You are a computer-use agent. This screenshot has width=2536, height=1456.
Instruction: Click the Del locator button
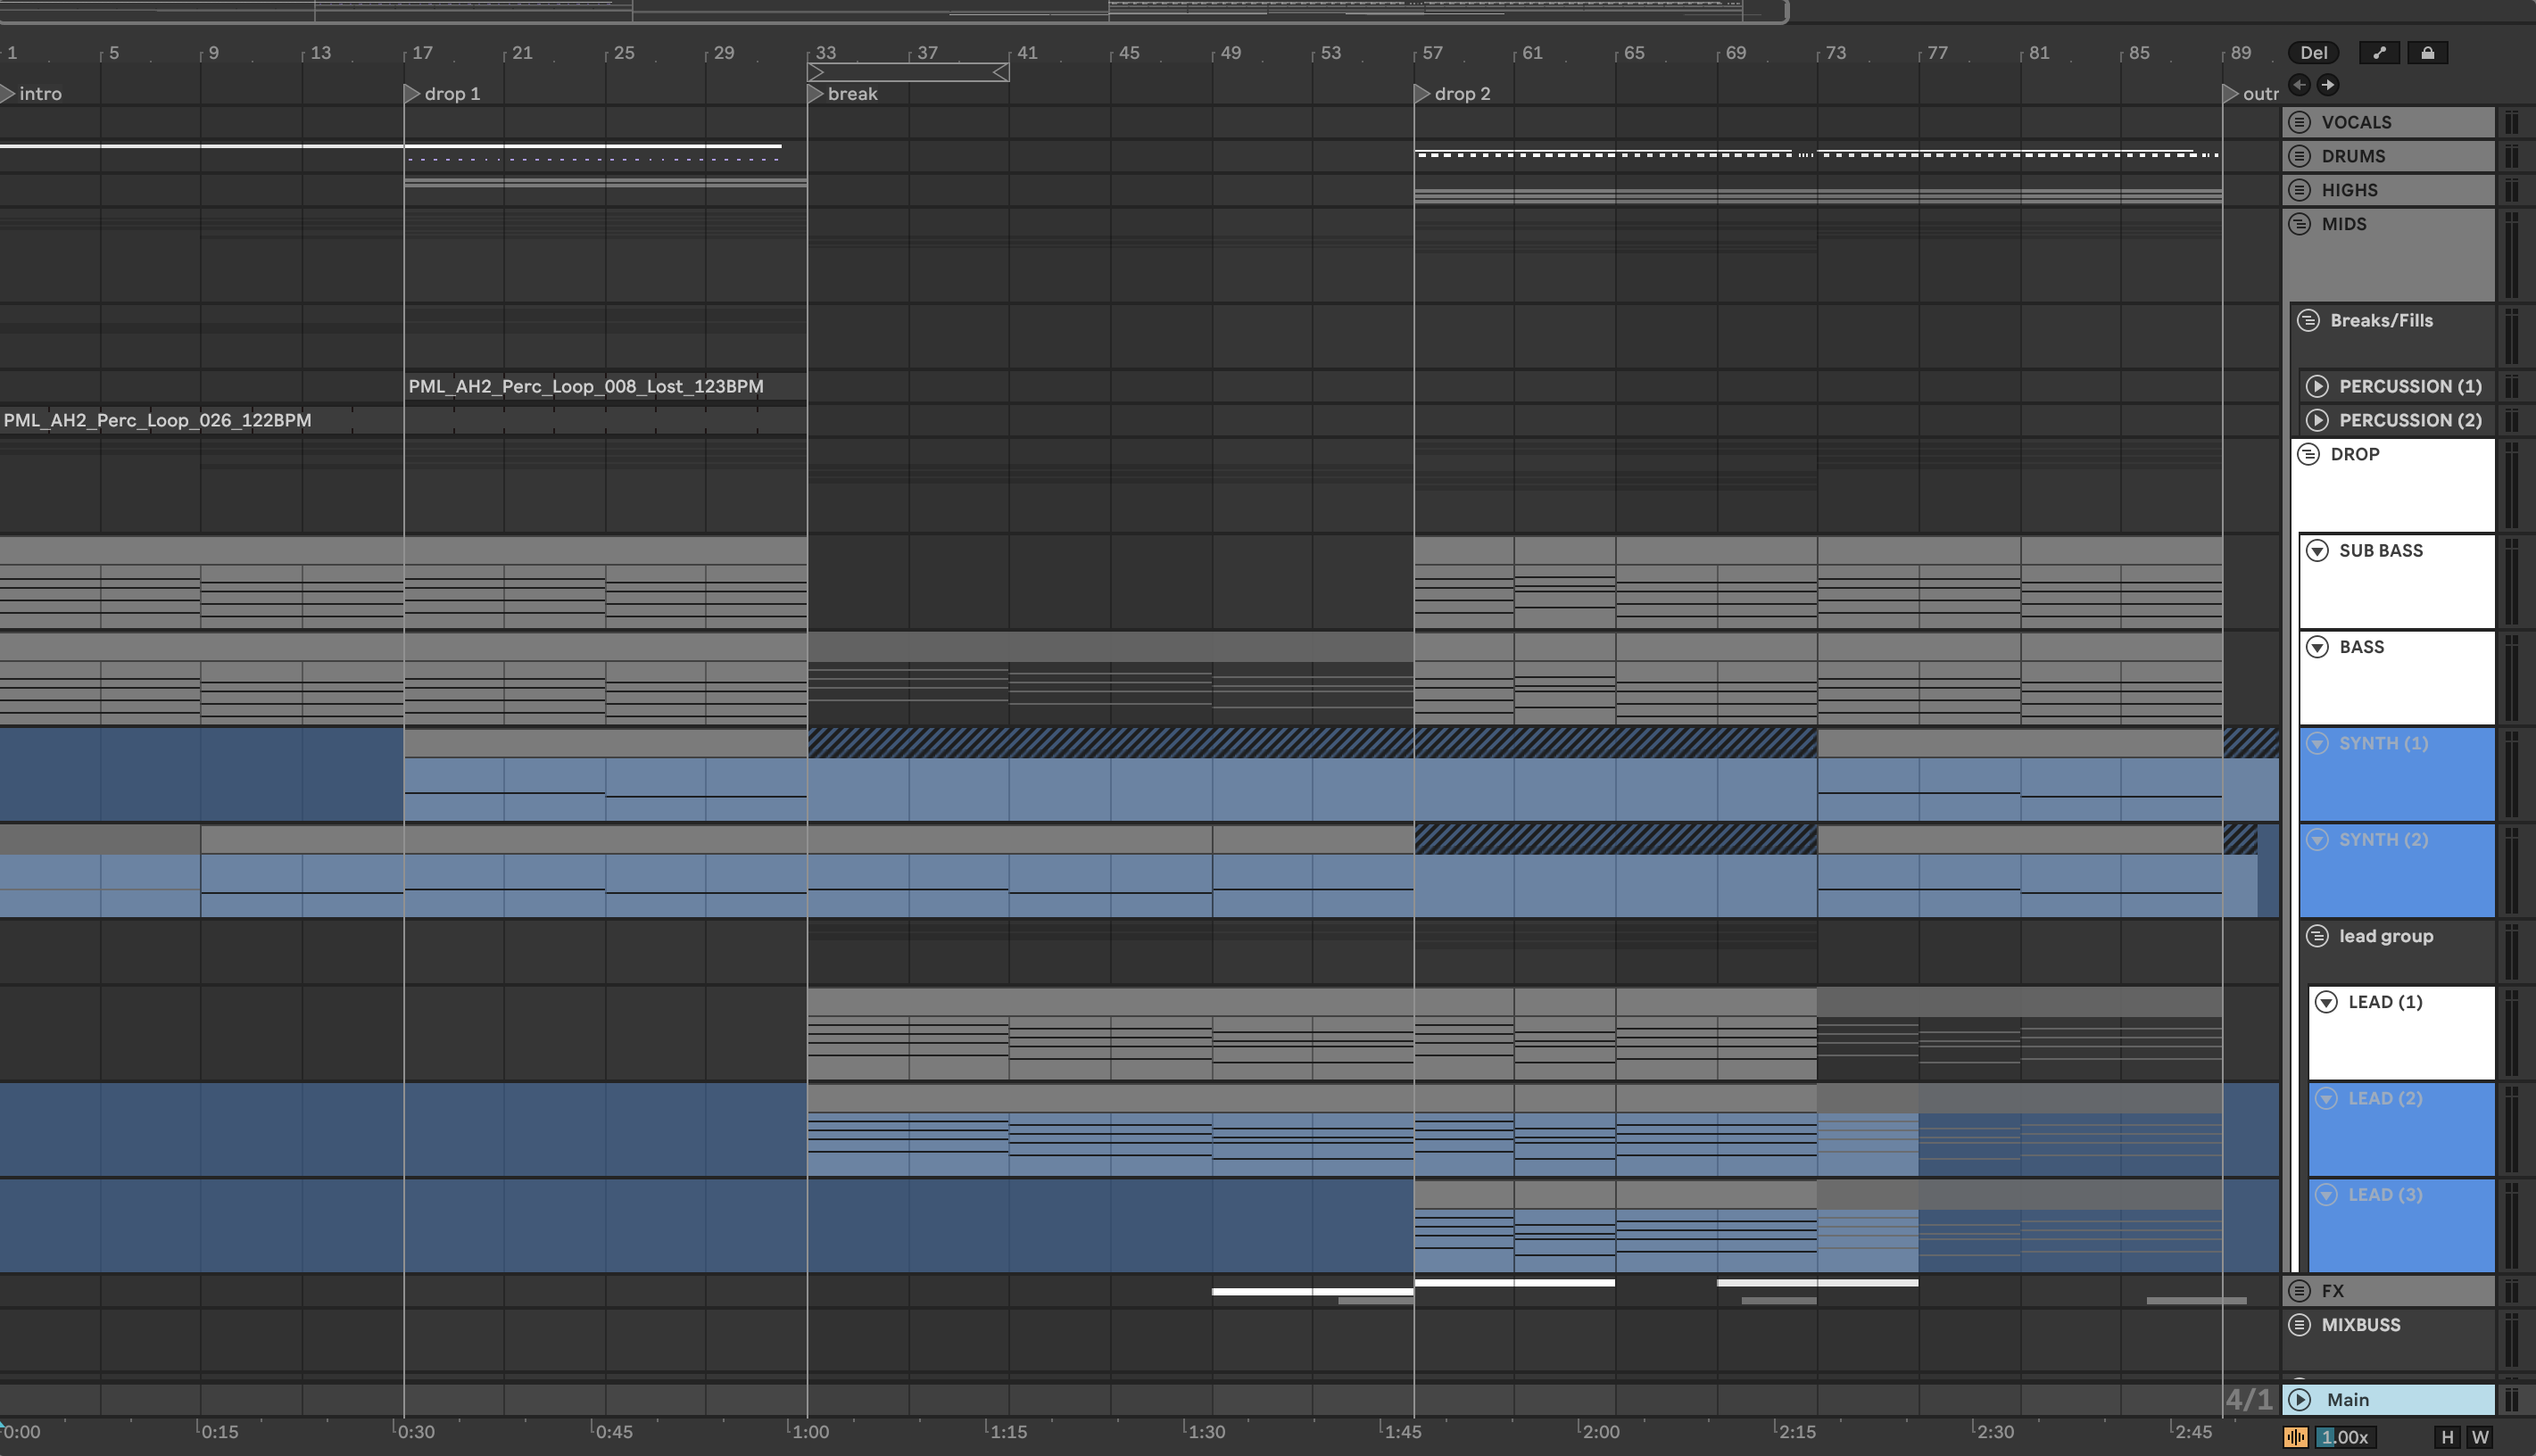[x=2313, y=53]
